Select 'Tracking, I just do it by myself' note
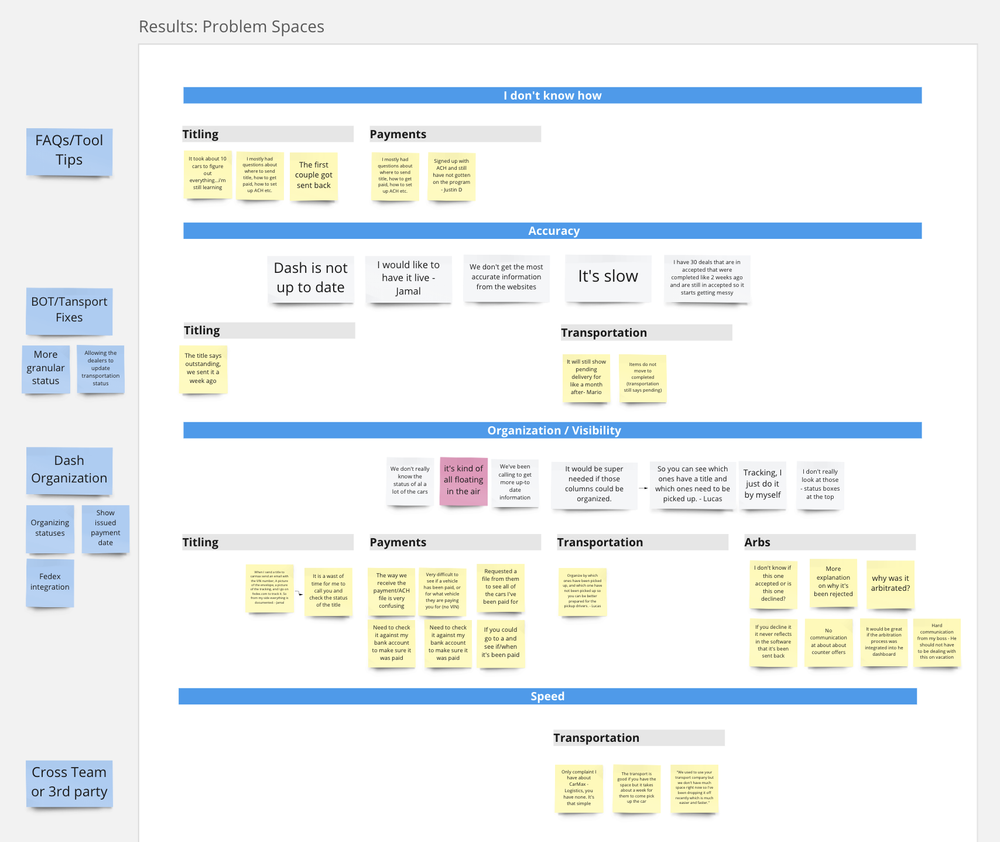Image resolution: width=1000 pixels, height=842 pixels. point(762,485)
